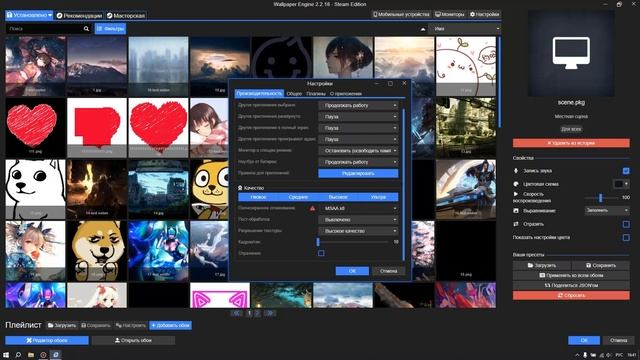Load a preset with Загрузить under Ваши пресеты
Screen dimensions: 640x360
pos(542,265)
